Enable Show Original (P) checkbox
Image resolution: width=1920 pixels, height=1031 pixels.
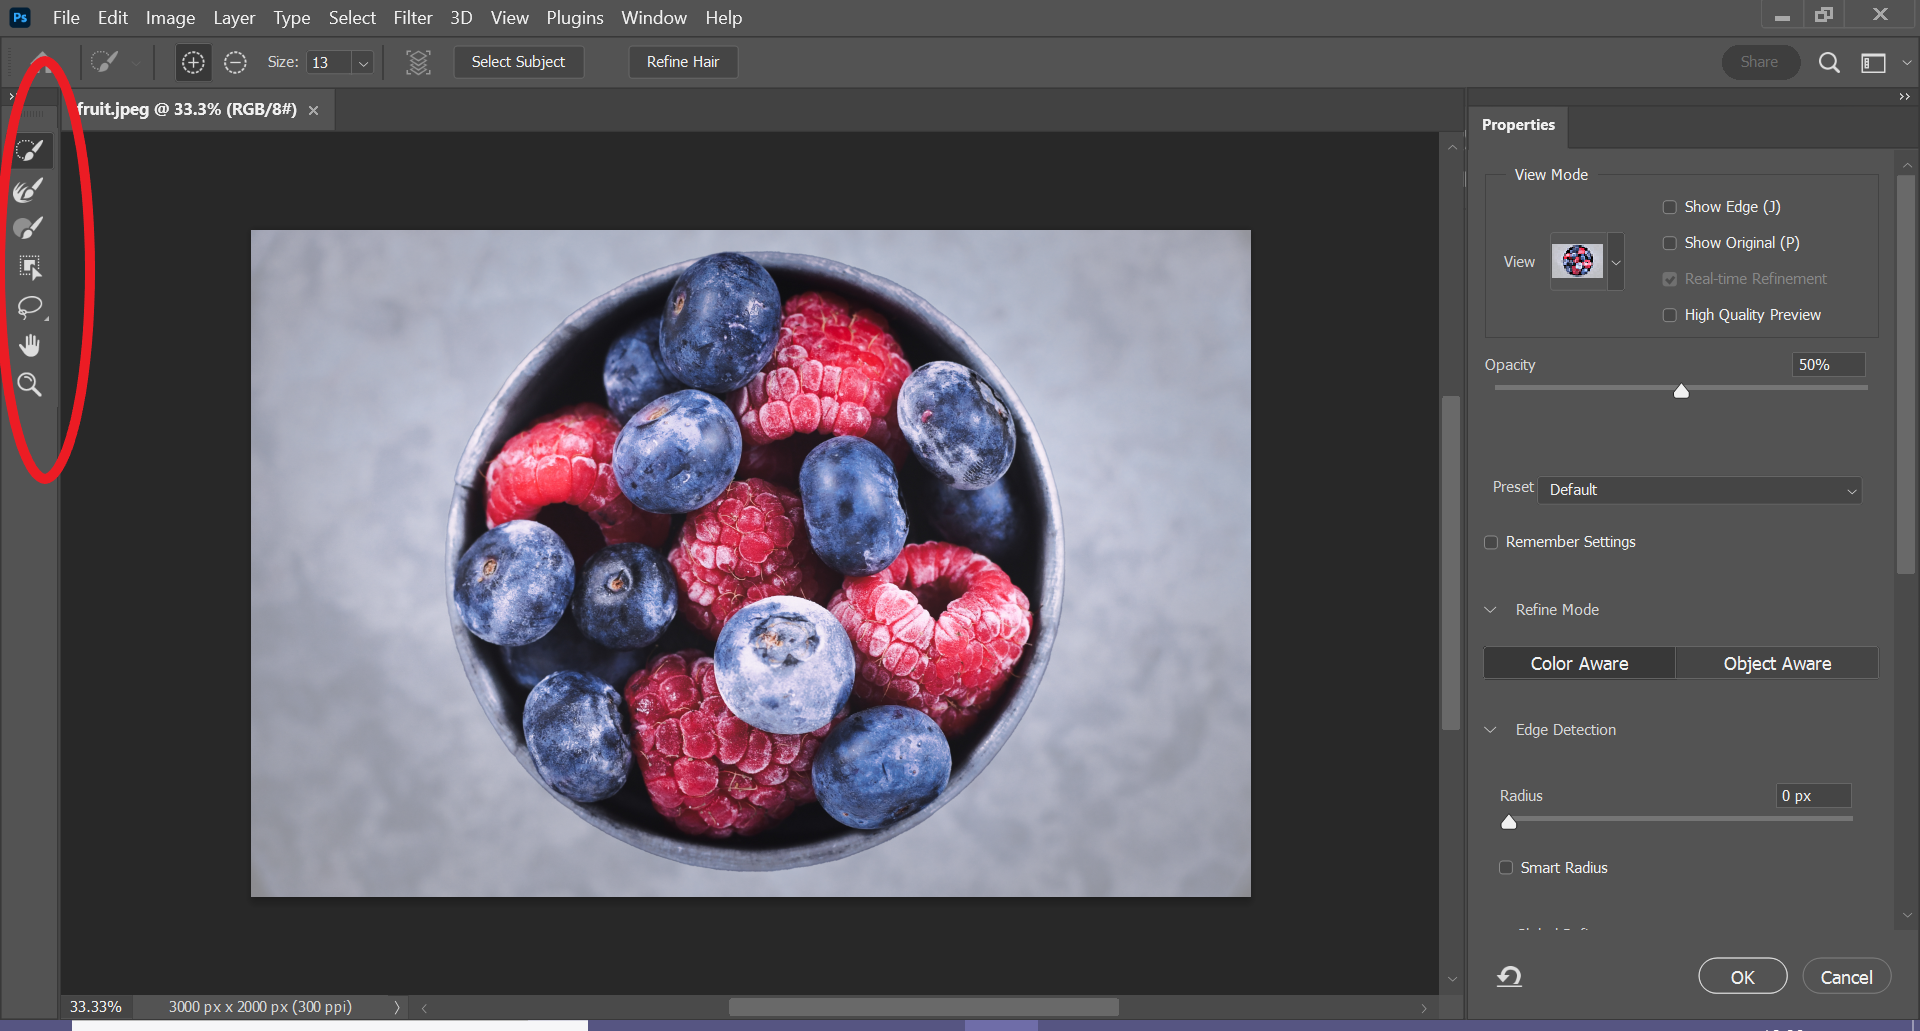tap(1669, 243)
